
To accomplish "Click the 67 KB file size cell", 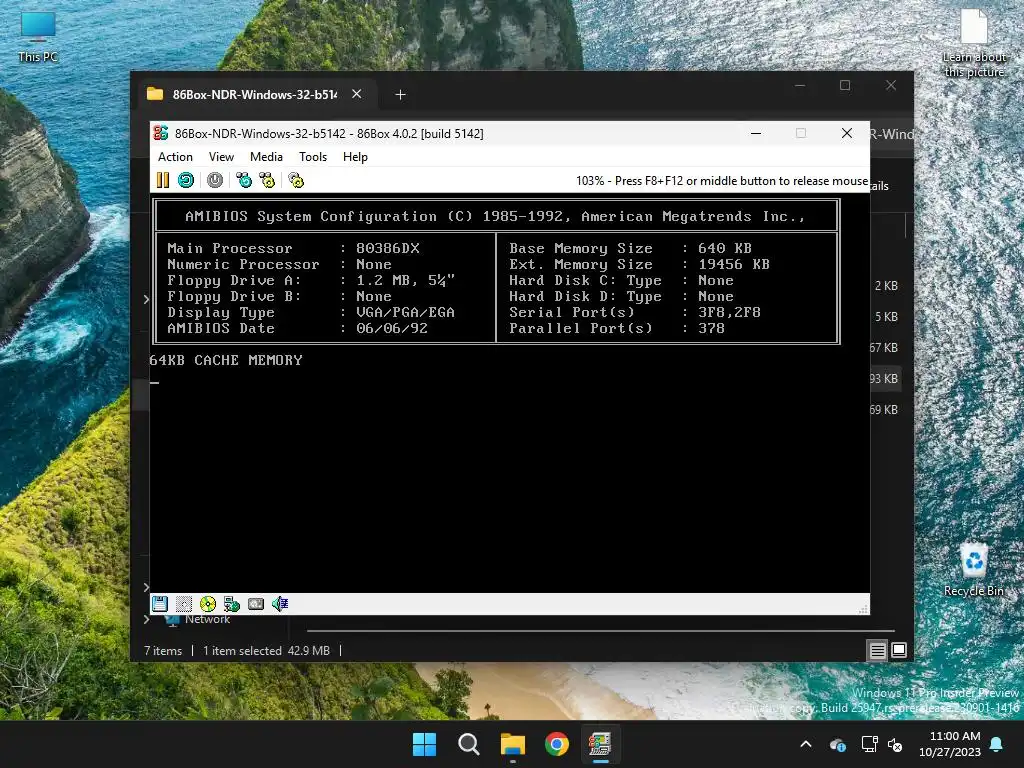I will point(884,347).
